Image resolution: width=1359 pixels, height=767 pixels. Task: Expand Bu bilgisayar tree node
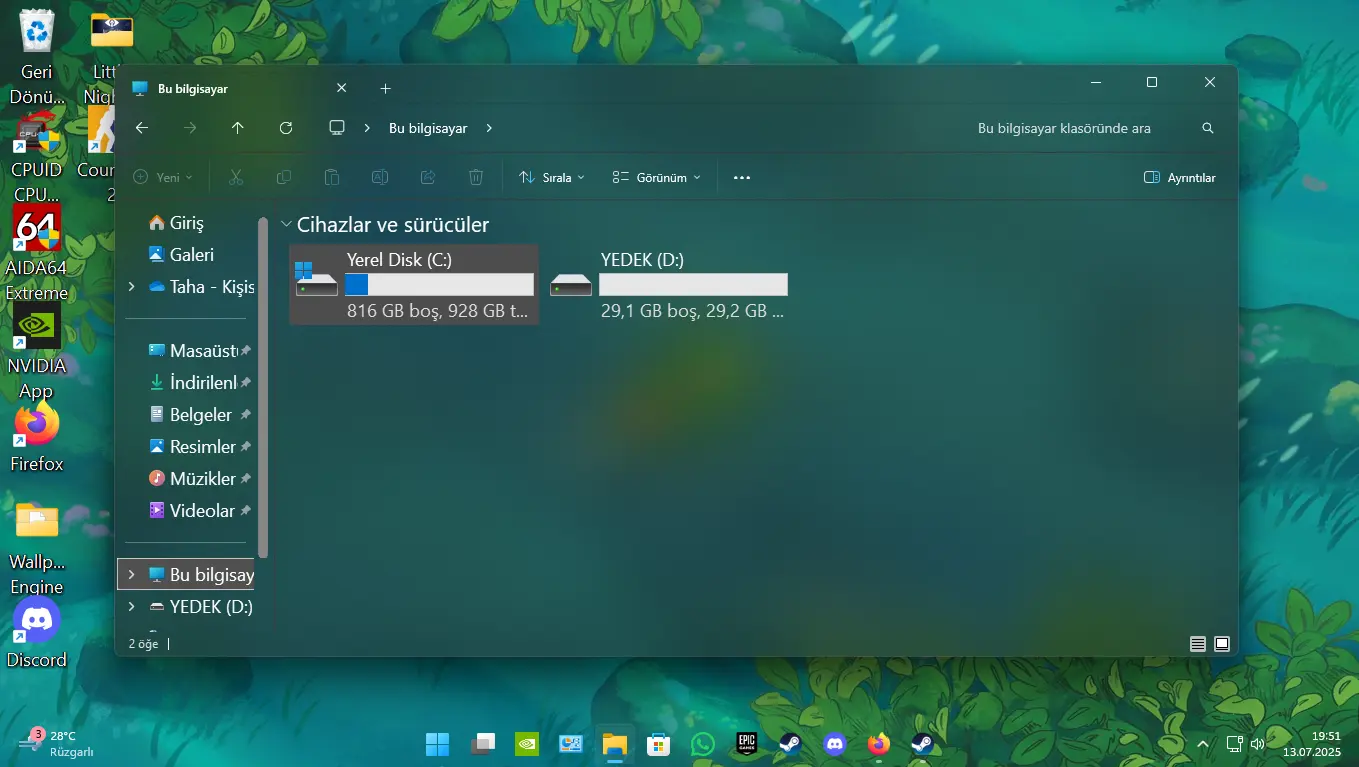tap(131, 575)
